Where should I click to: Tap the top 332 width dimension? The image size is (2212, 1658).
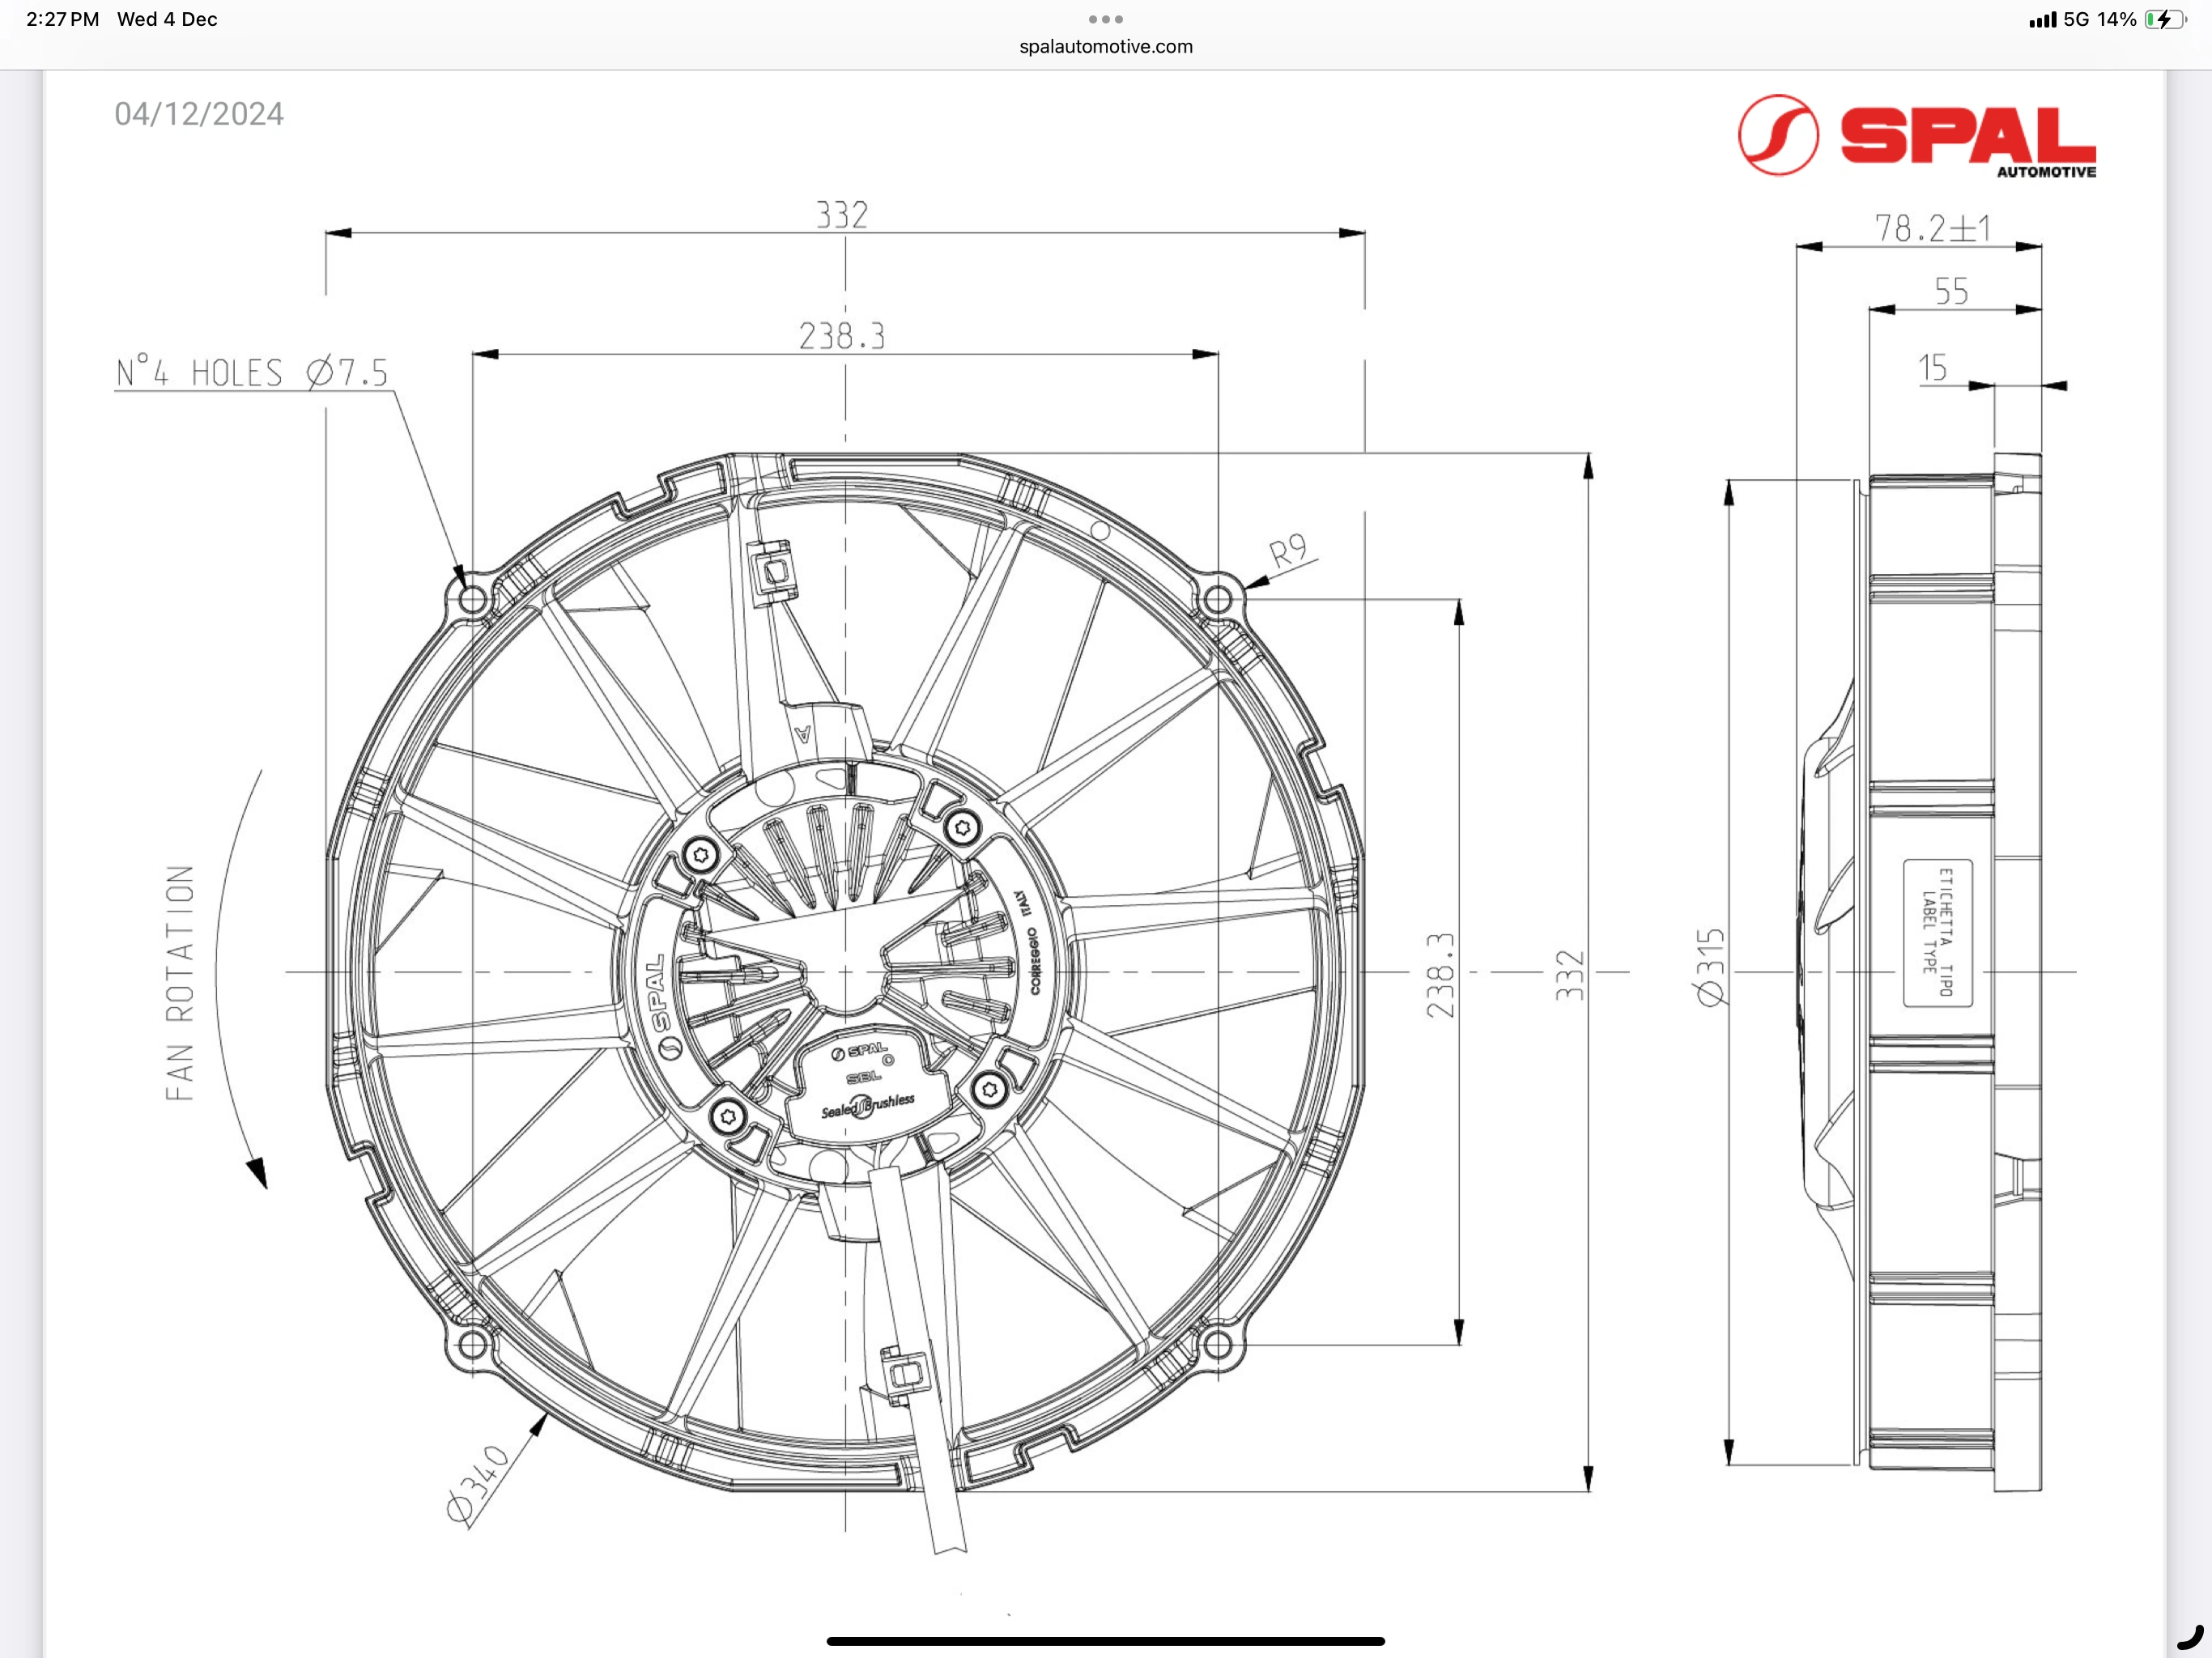tap(842, 215)
